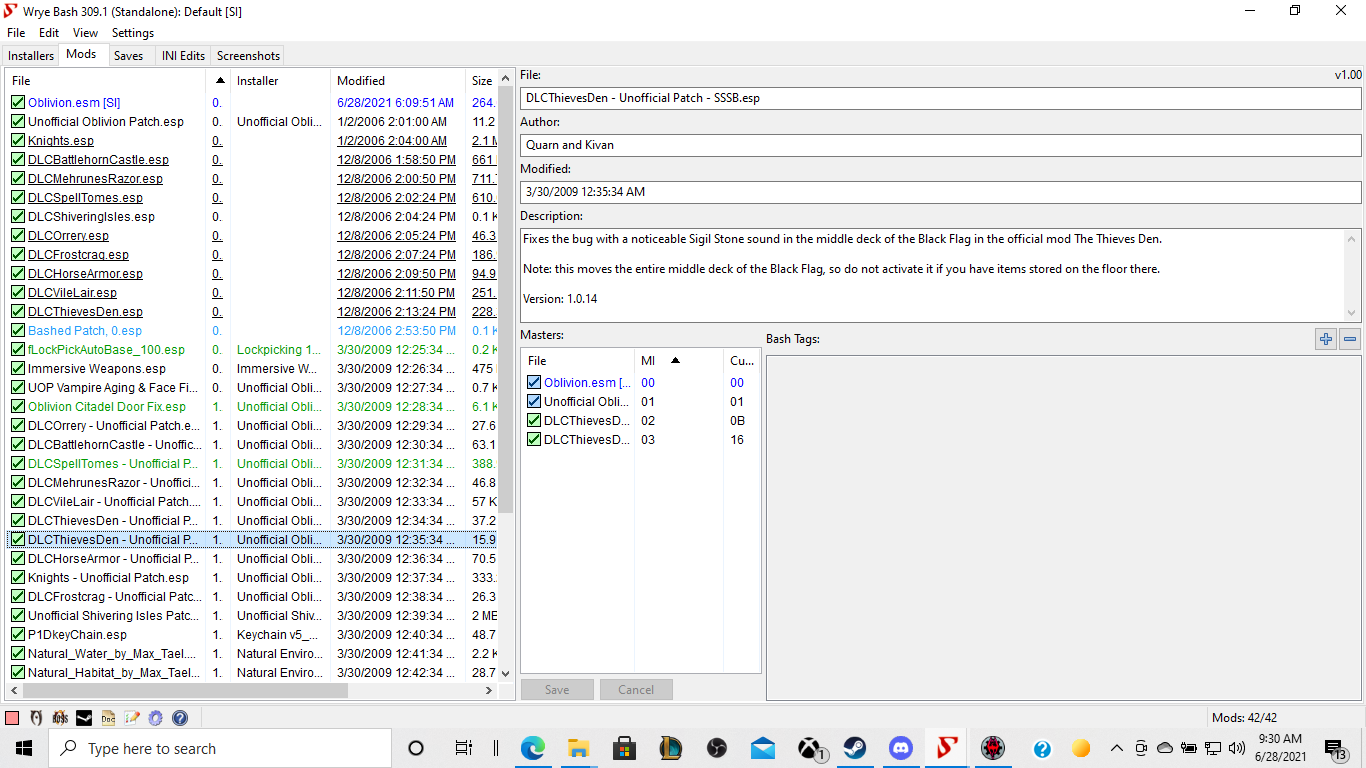Switch to the INI Edits tab
Screen dimensions: 1366x768
pyautogui.click(x=183, y=56)
